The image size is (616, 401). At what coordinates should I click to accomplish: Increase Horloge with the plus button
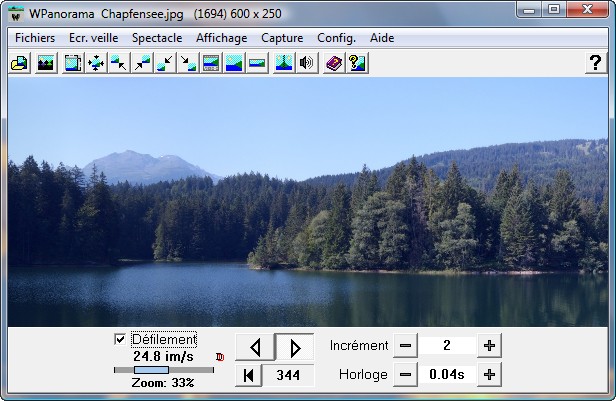tap(490, 375)
